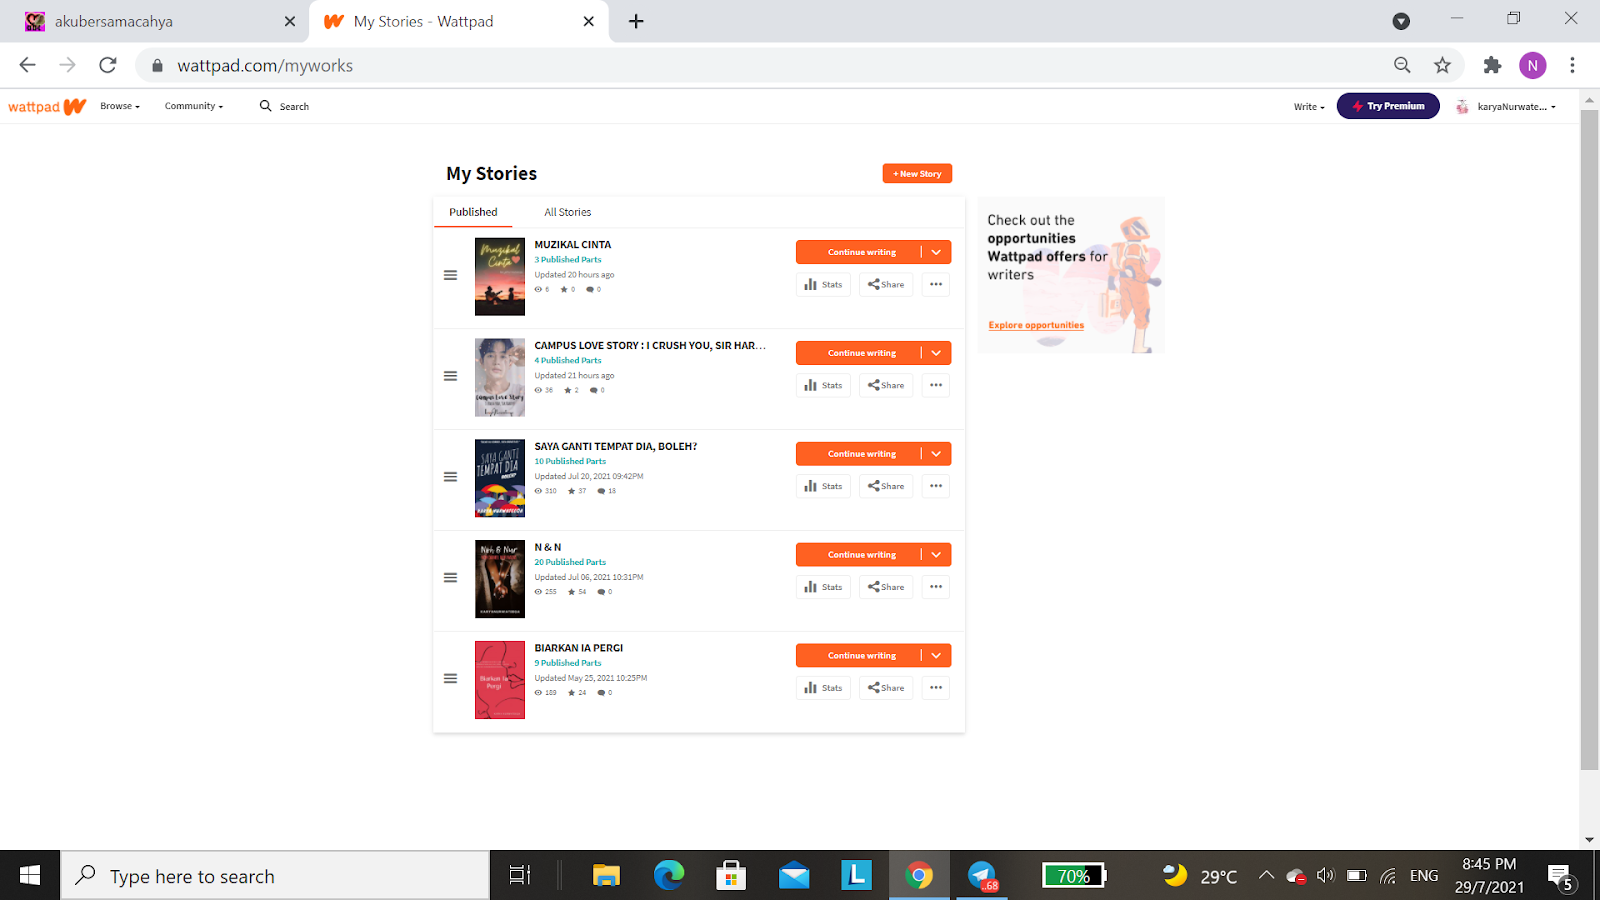
Task: Continue writing CAMPUS LOVE STORY
Action: point(860,353)
